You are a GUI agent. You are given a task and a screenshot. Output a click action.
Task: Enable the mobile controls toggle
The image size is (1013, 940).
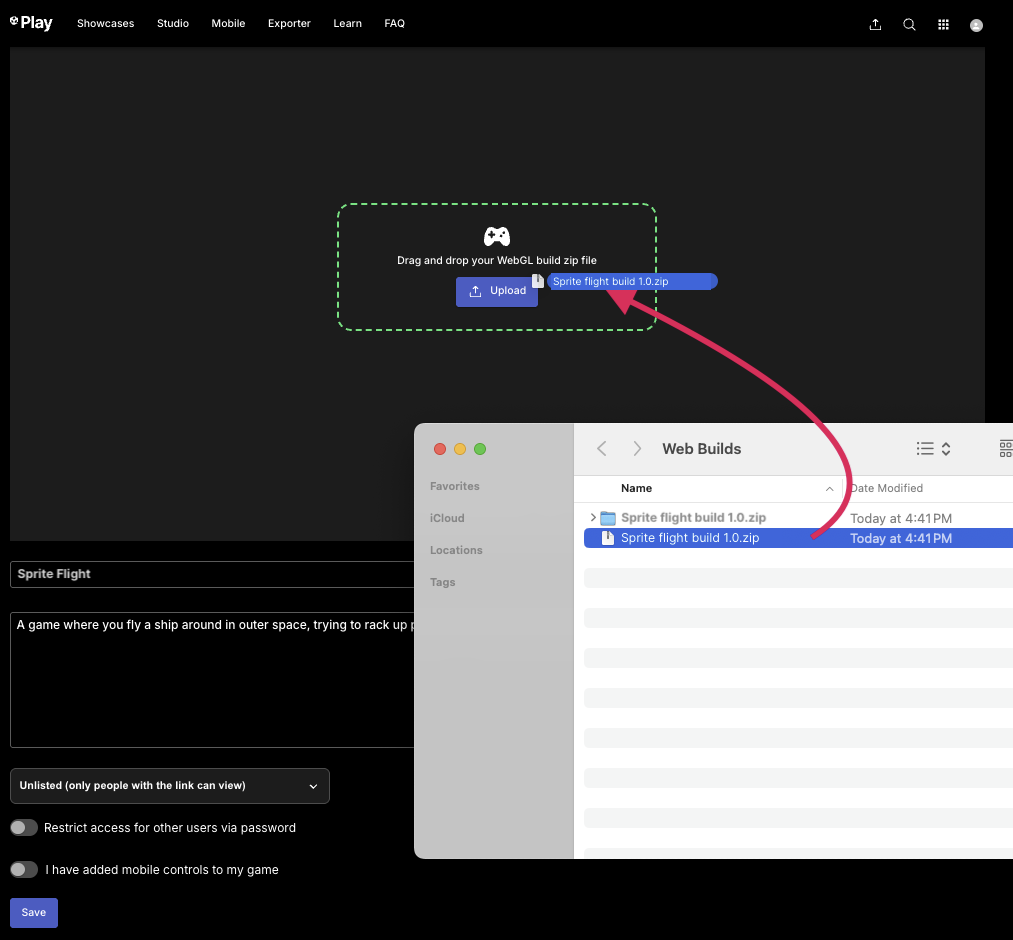pos(24,870)
